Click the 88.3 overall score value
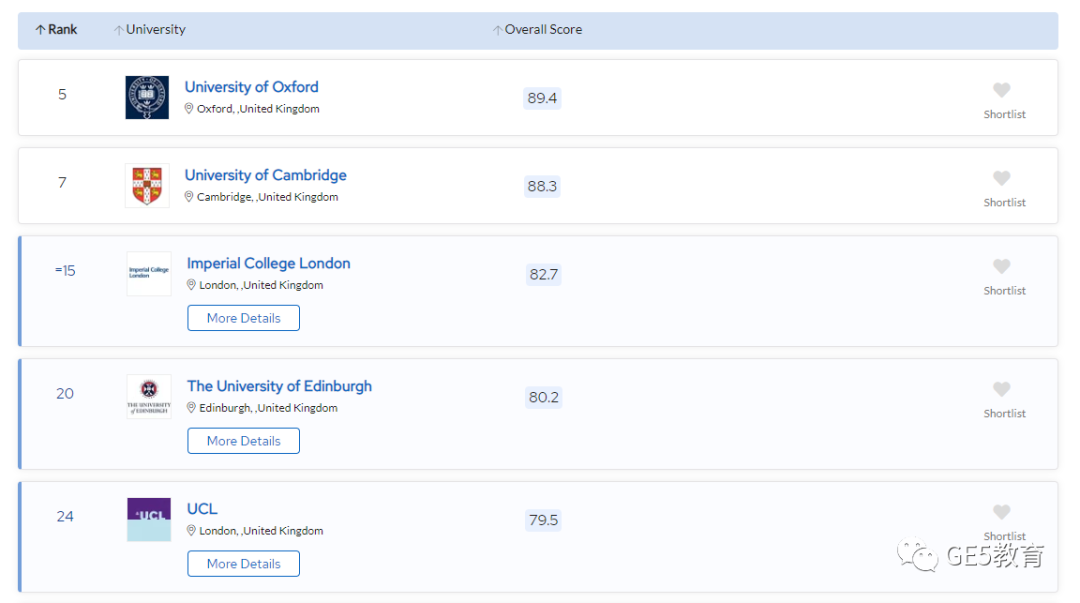 click(542, 186)
